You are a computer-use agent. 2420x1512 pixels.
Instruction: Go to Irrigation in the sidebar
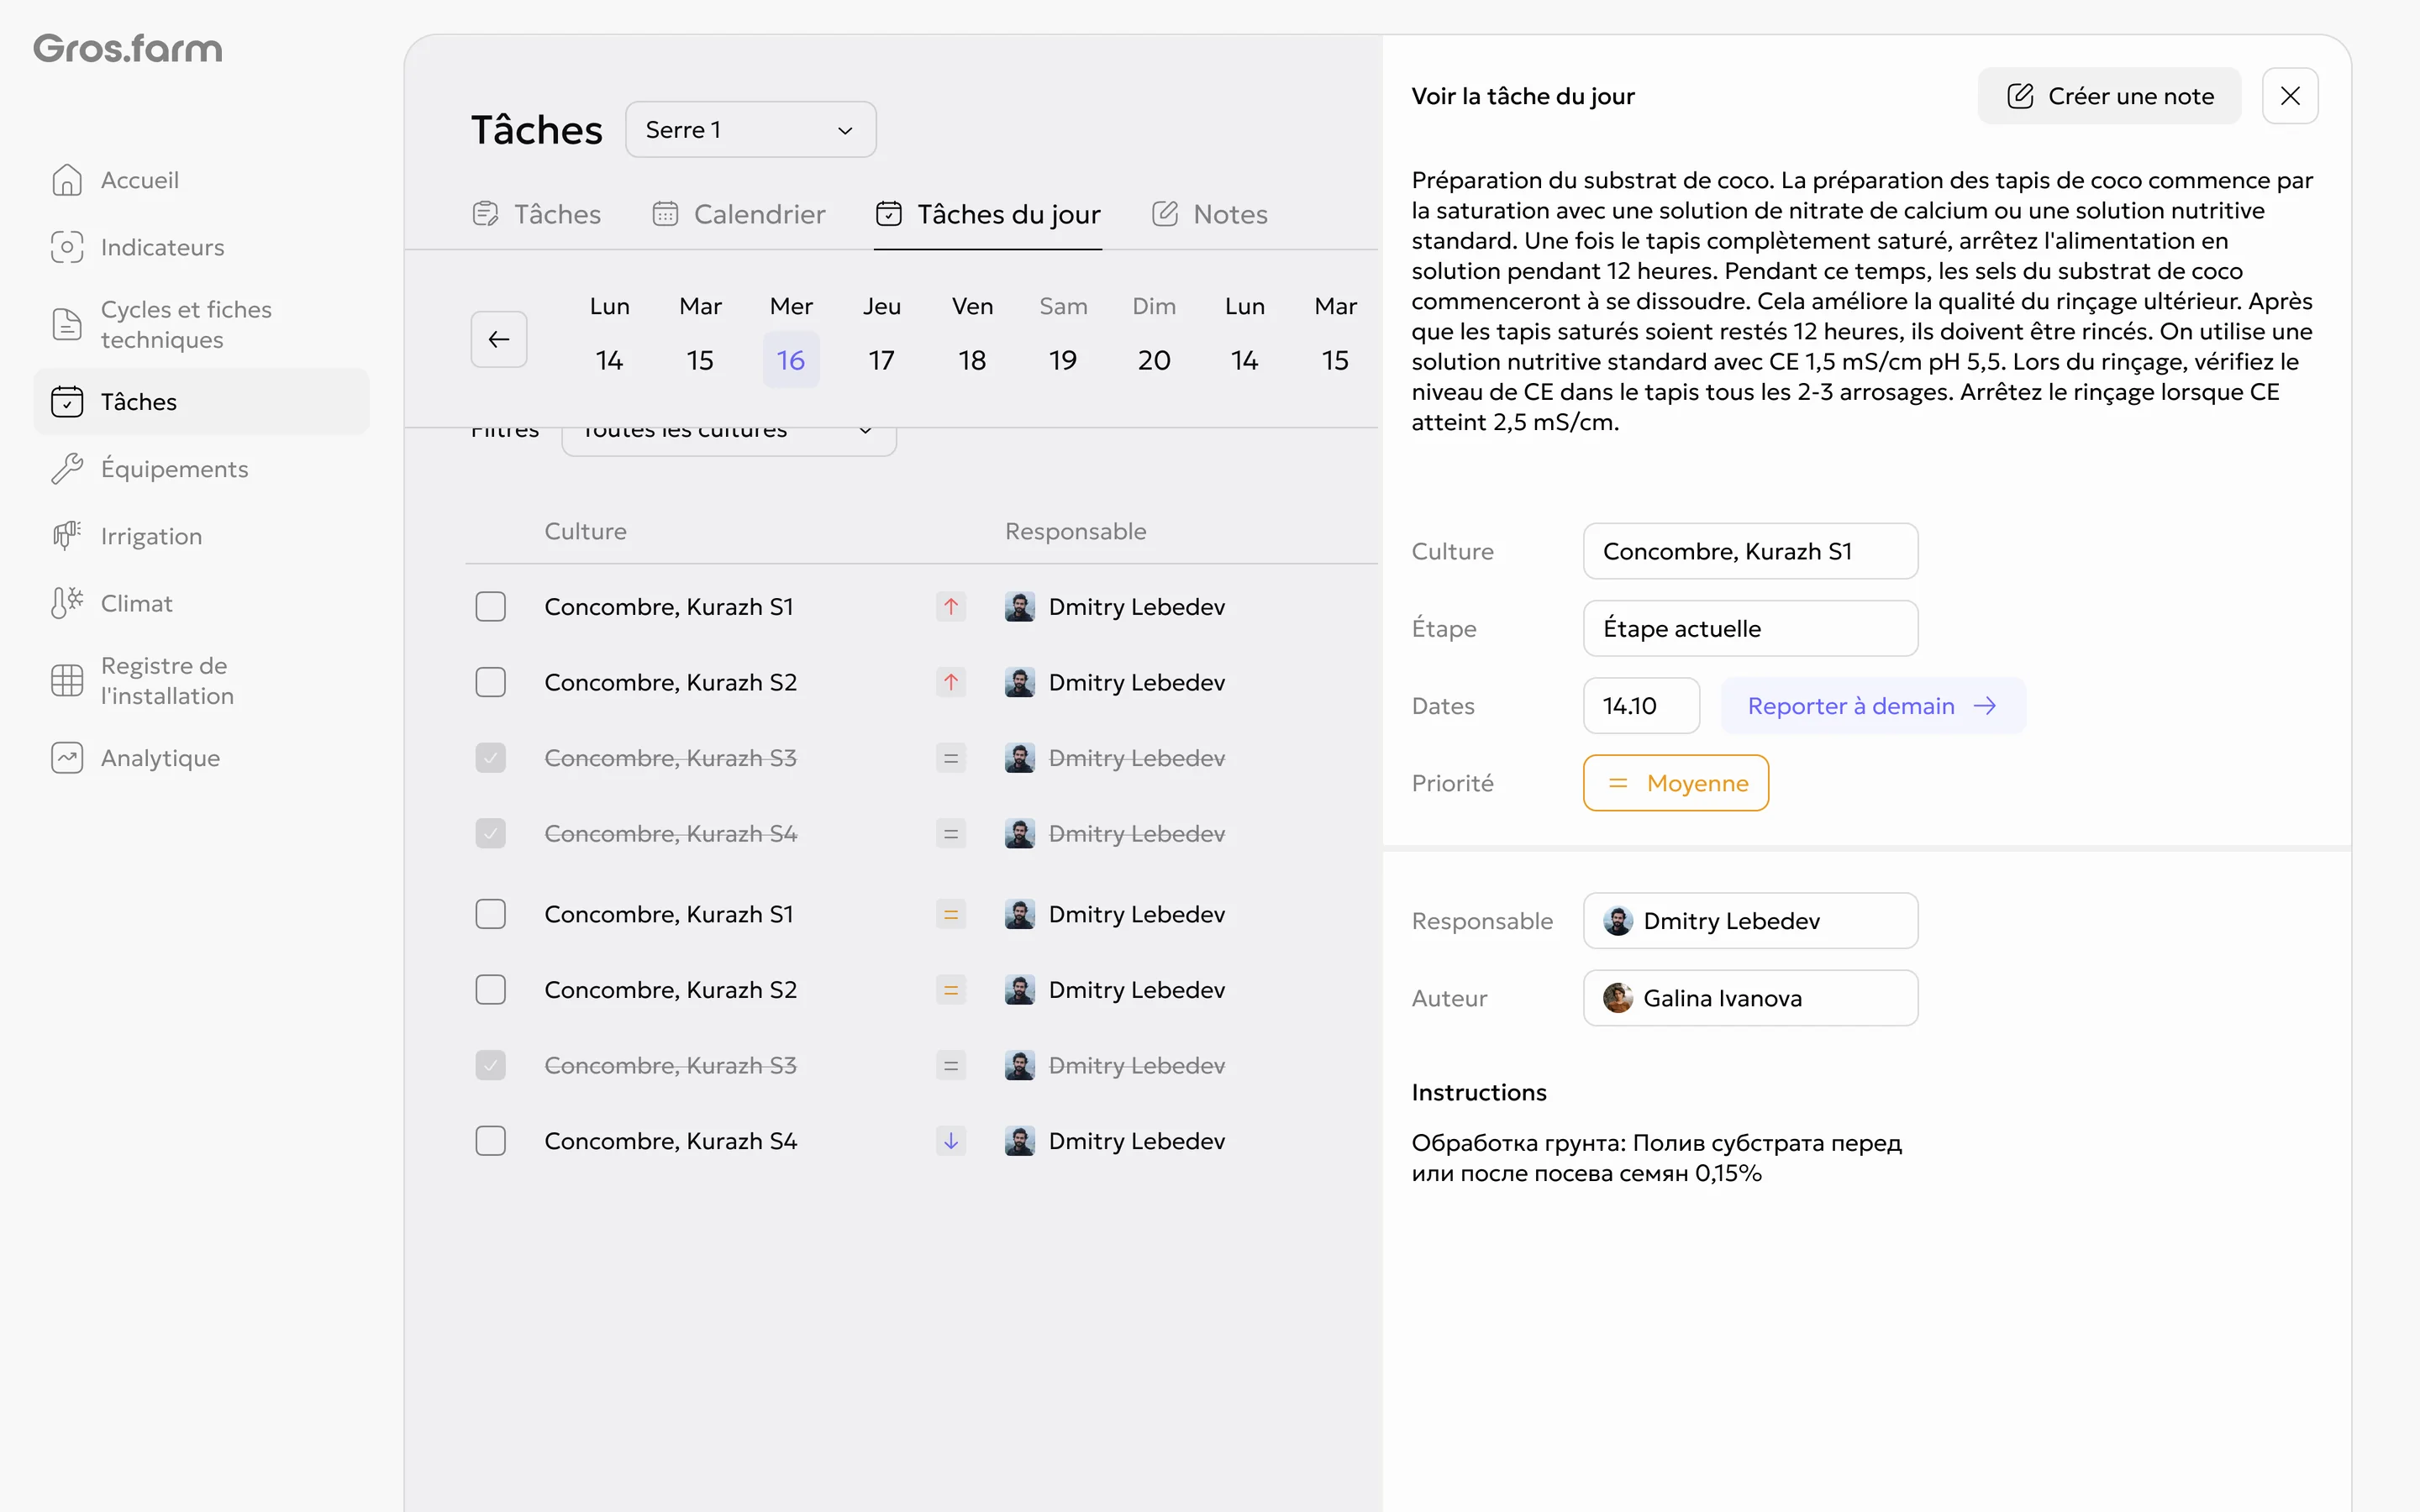pos(201,536)
